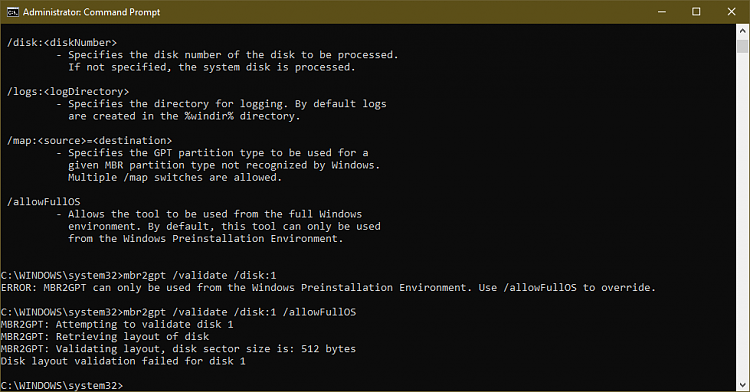The image size is (750, 392).
Task: Click the scrollbar down arrow
Action: (742, 384)
